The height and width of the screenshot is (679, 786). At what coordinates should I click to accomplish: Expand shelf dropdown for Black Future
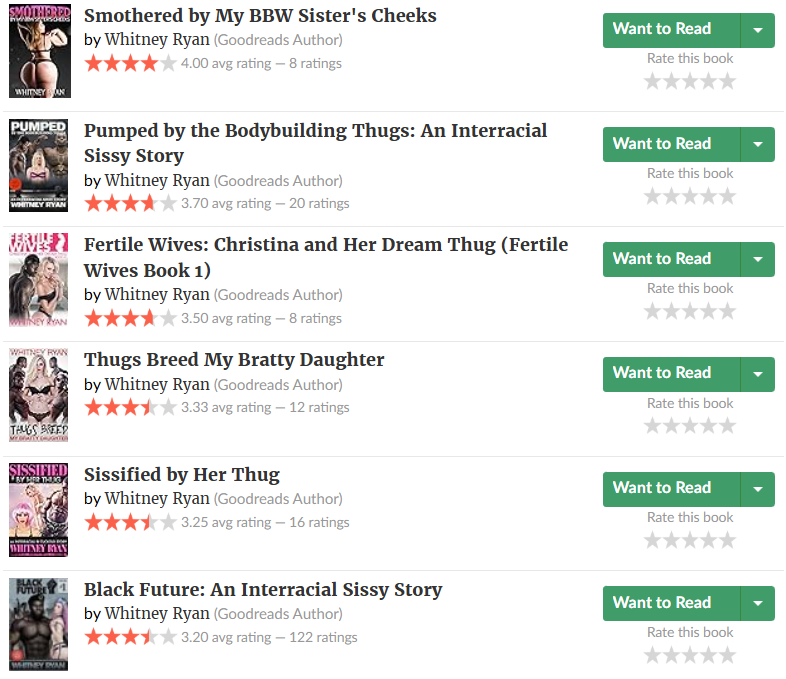[x=757, y=603]
